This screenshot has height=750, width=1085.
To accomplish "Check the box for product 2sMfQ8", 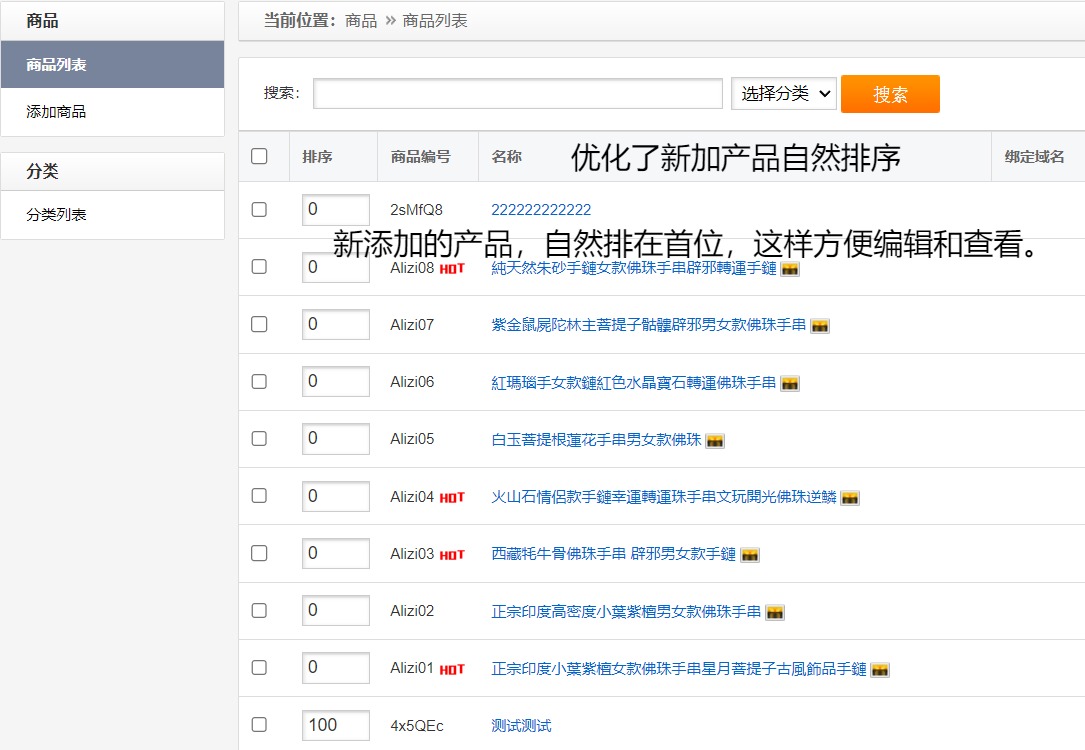I will [x=260, y=210].
